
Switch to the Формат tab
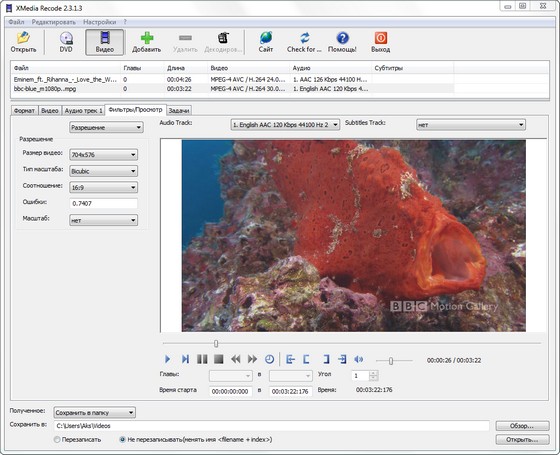click(24, 111)
